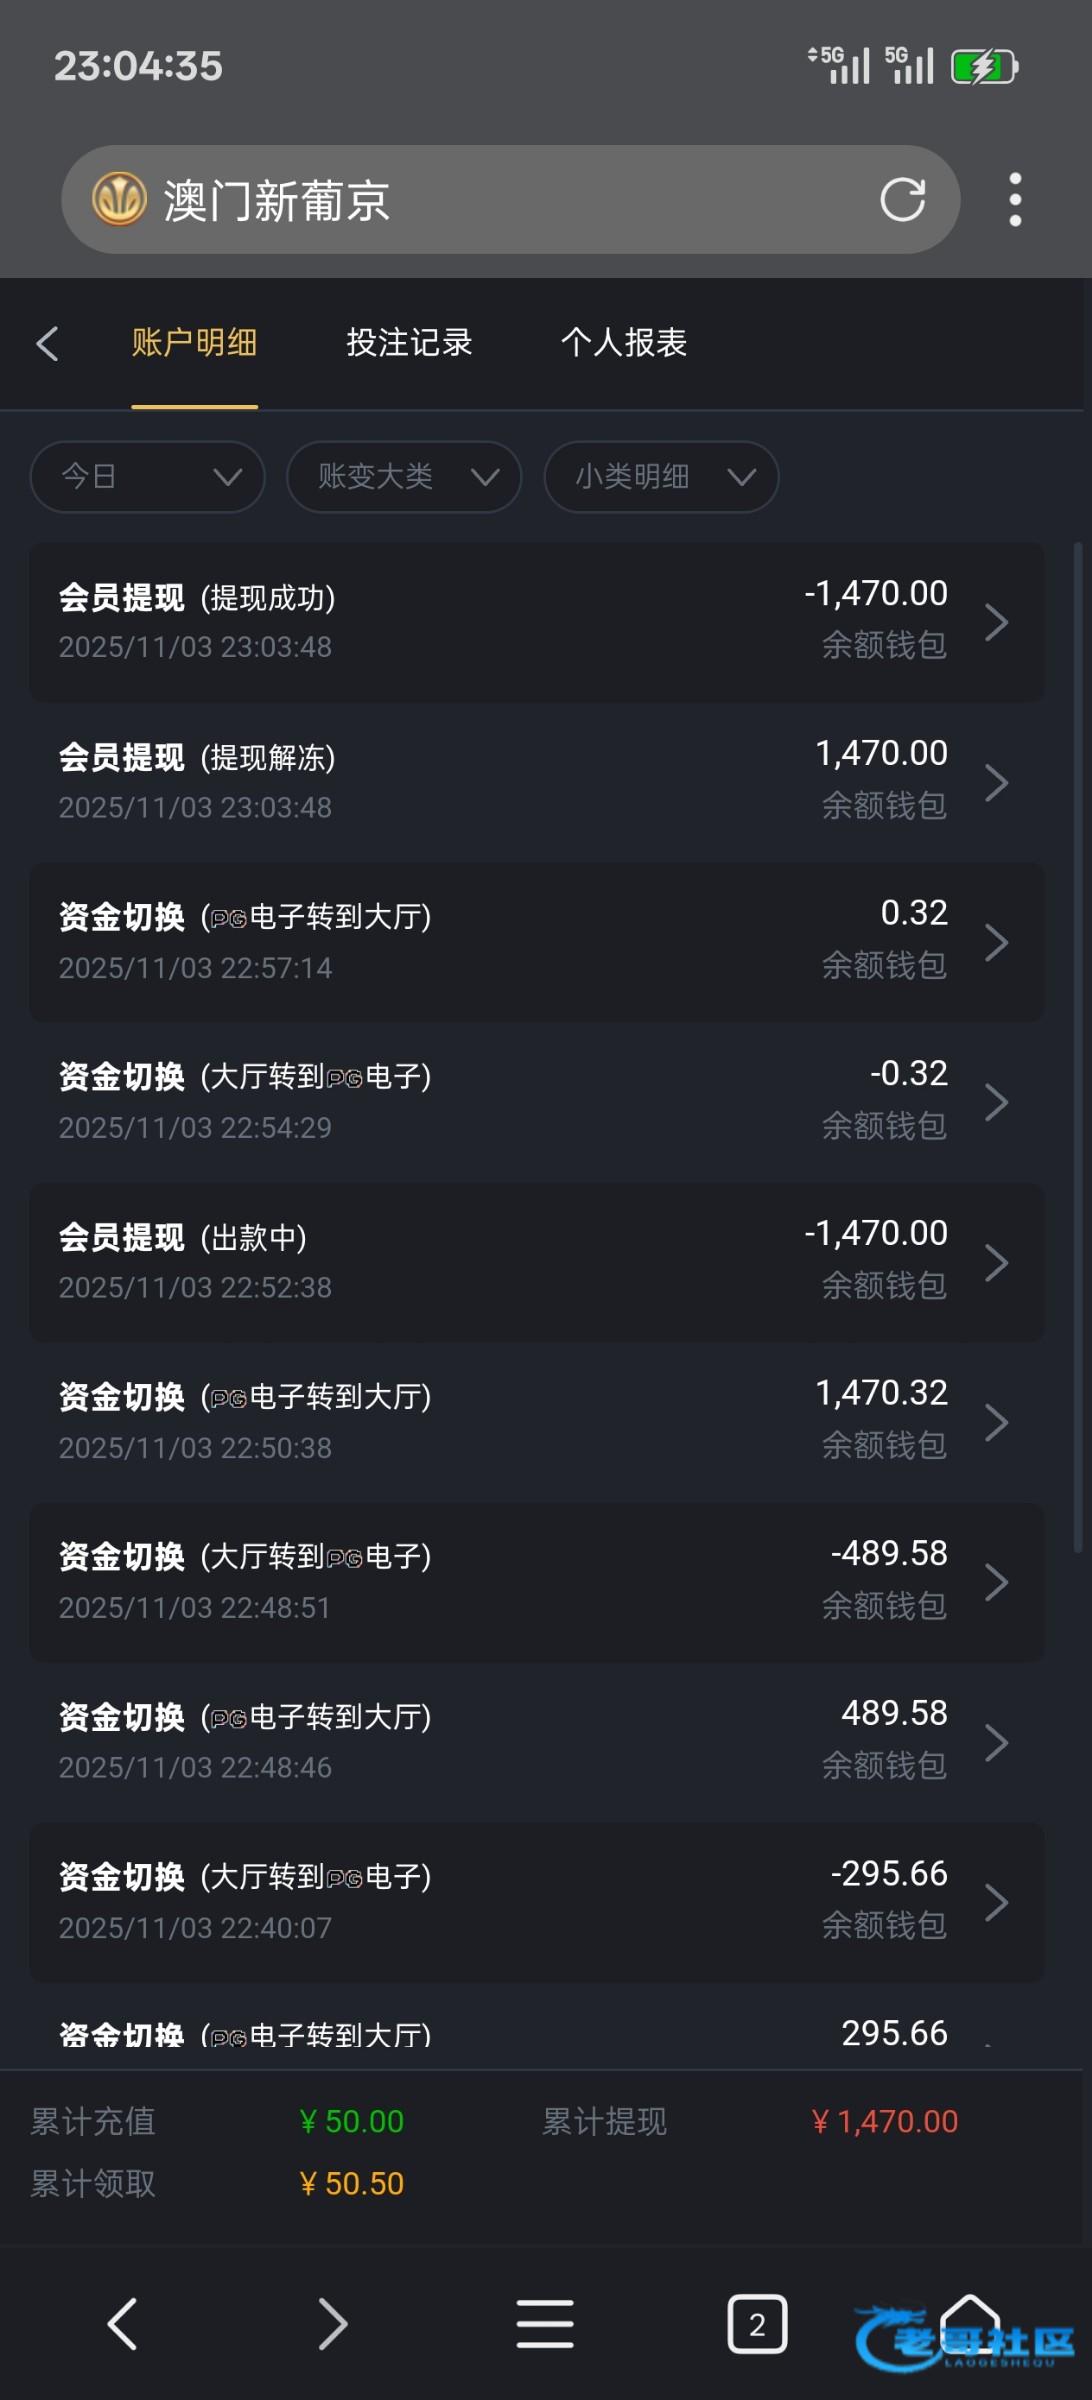Select the 账户明细 tab
Image resolution: width=1092 pixels, height=2400 pixels.
[194, 343]
